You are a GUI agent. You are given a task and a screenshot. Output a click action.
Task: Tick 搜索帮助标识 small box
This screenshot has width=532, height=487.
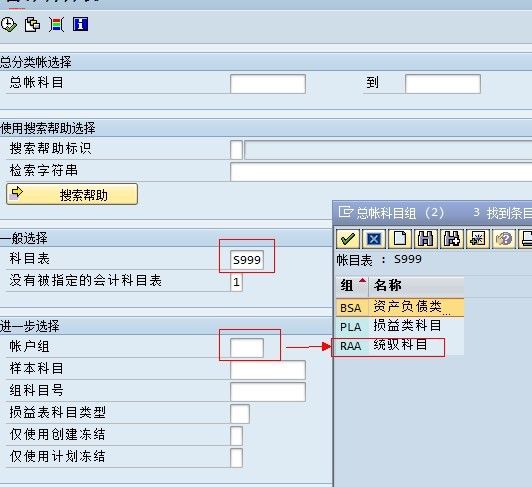(x=236, y=150)
